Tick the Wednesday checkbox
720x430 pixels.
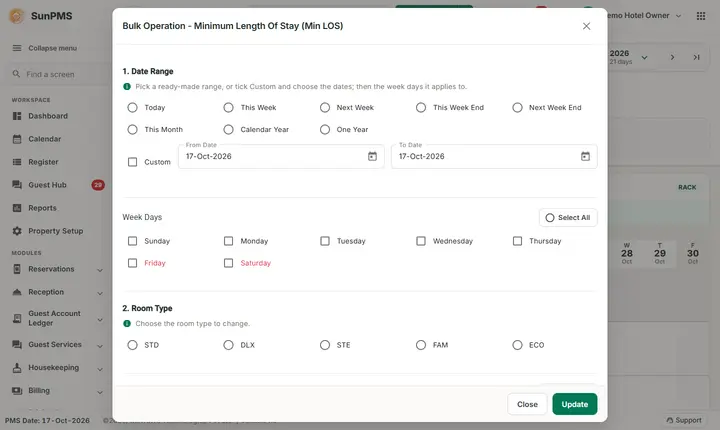[421, 241]
